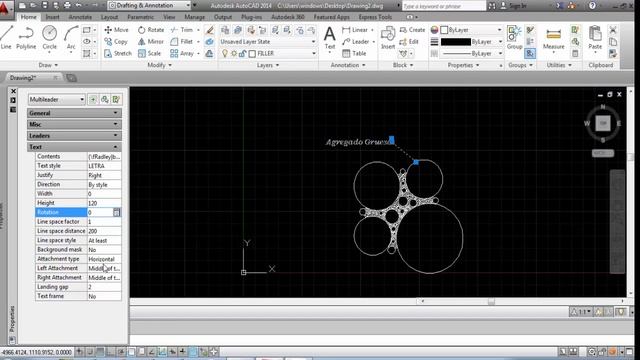Select the Polyline tool

pyautogui.click(x=26, y=37)
